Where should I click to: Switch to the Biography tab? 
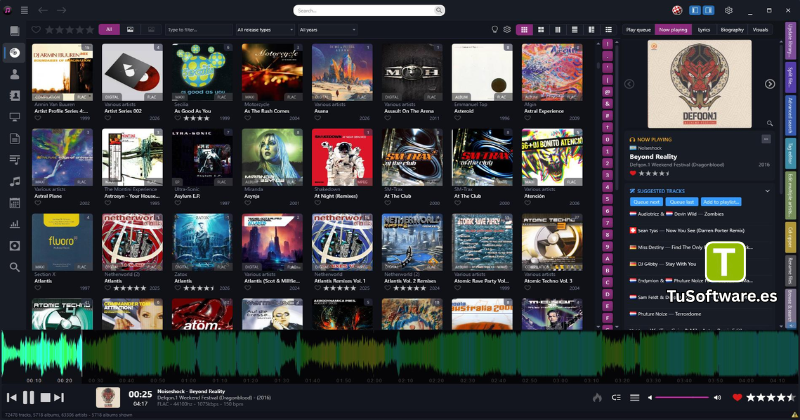(x=732, y=30)
